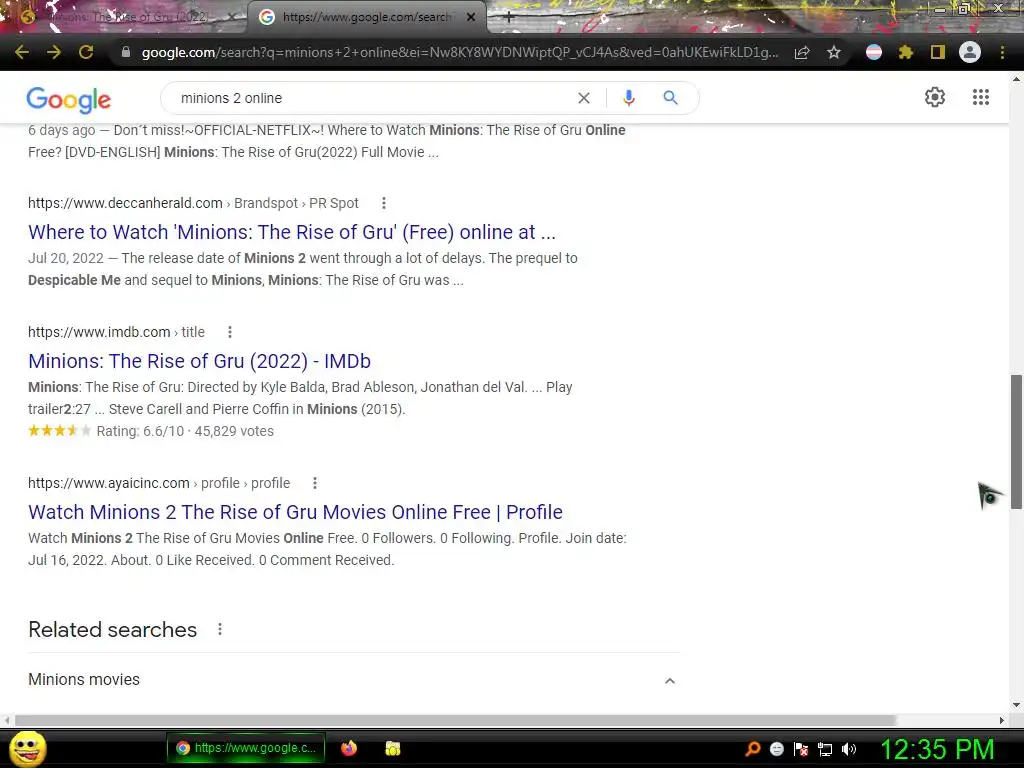The width and height of the screenshot is (1024, 768).
Task: Click the vertical scrollbar thumb
Action: [1016, 442]
